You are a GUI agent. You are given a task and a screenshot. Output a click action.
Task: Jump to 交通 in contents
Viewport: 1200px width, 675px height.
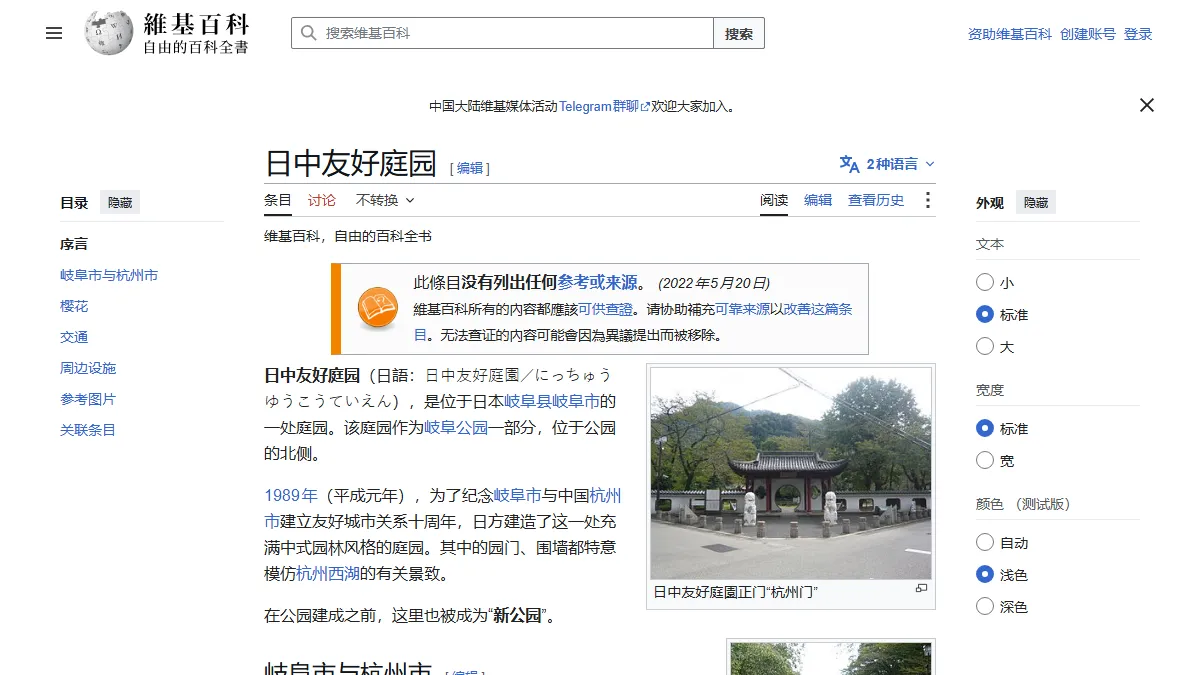(x=74, y=337)
